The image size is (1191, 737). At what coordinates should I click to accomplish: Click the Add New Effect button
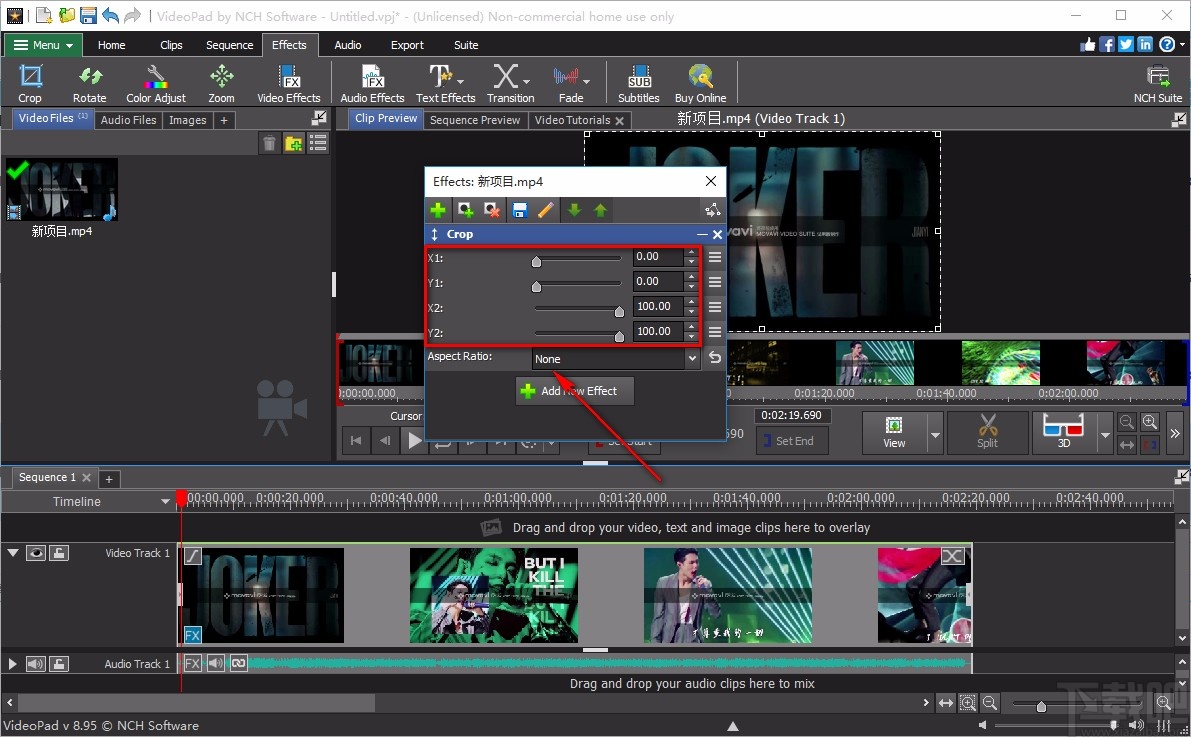(574, 391)
